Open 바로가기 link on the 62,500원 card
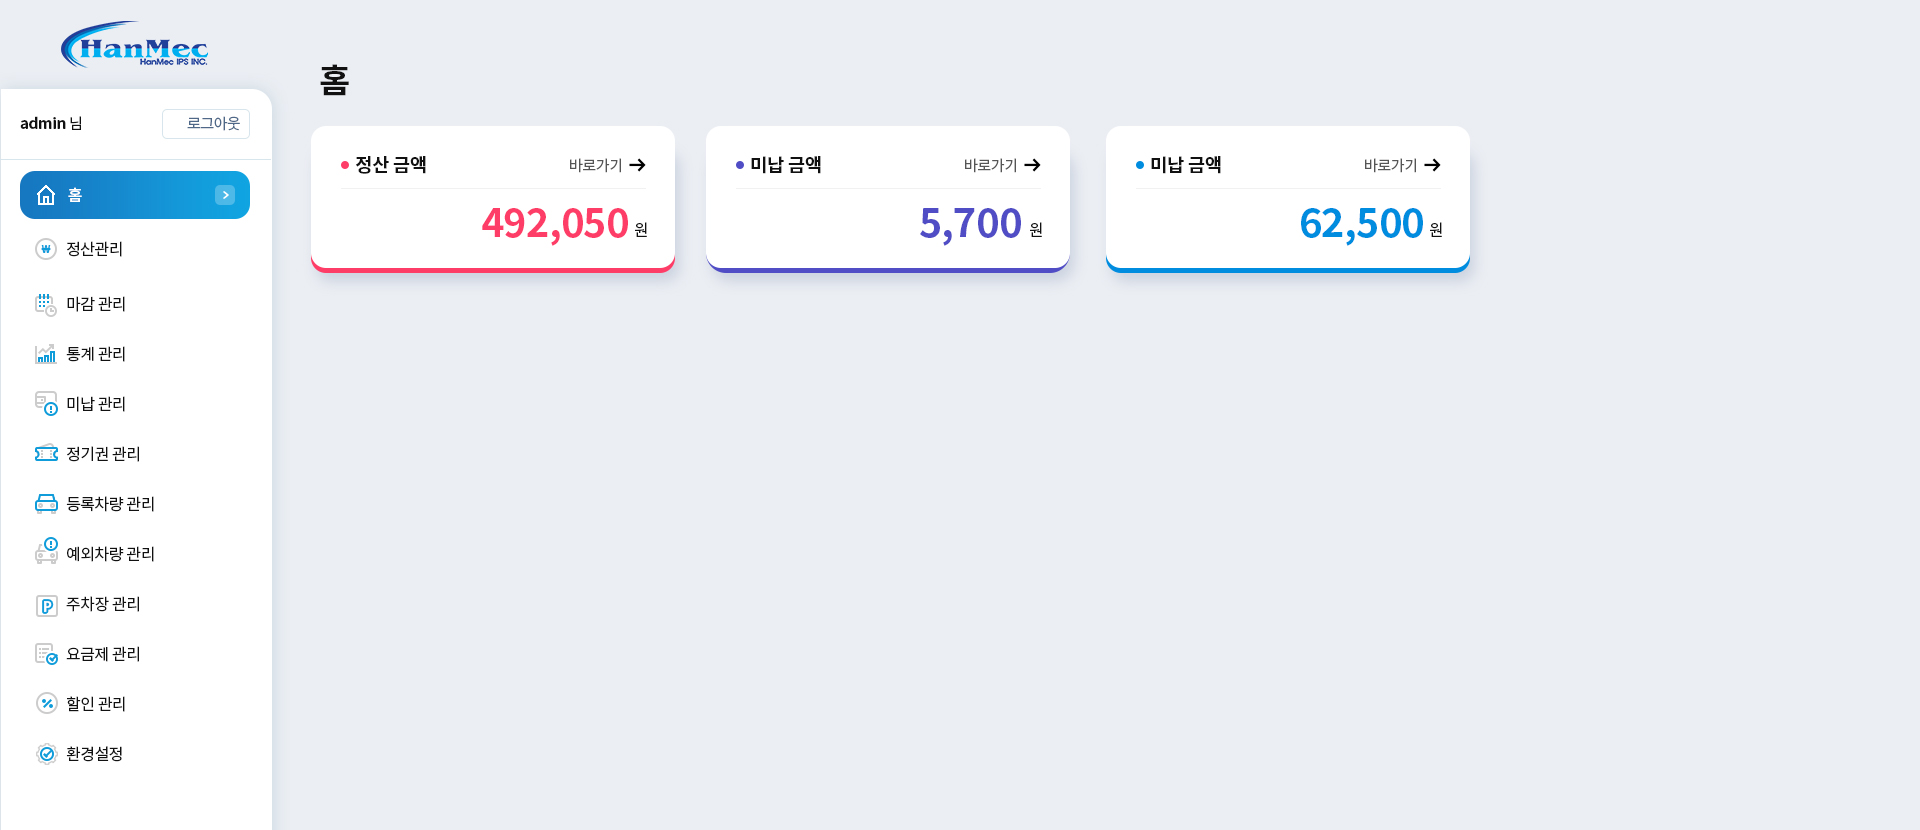Viewport: 1920px width, 830px height. [1400, 165]
